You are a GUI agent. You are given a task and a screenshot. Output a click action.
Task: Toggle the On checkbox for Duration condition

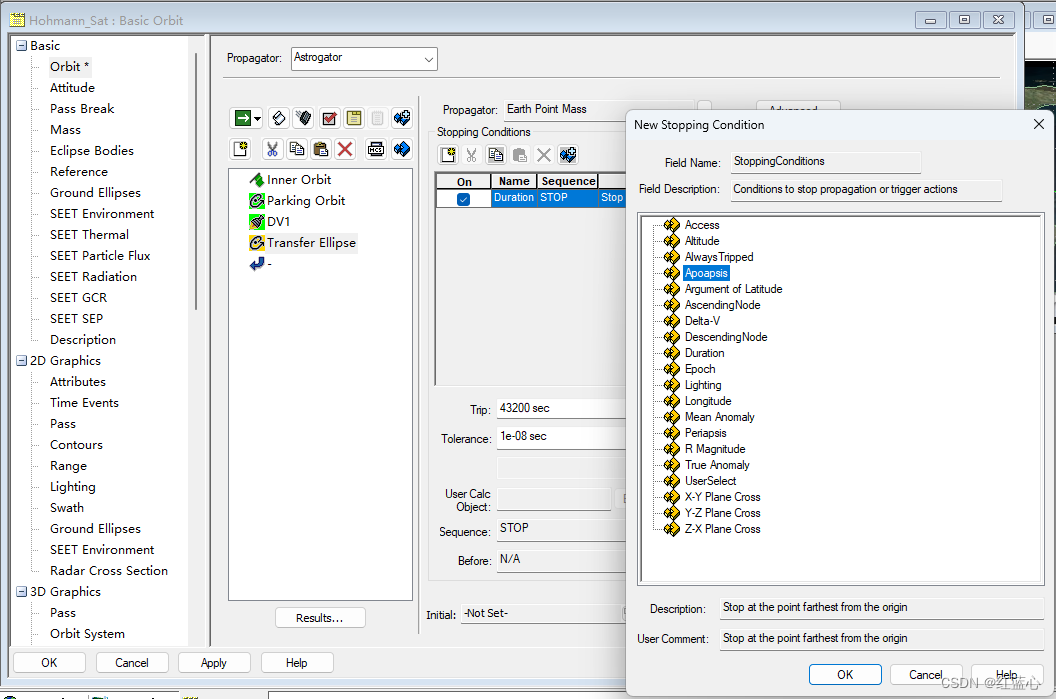463,199
